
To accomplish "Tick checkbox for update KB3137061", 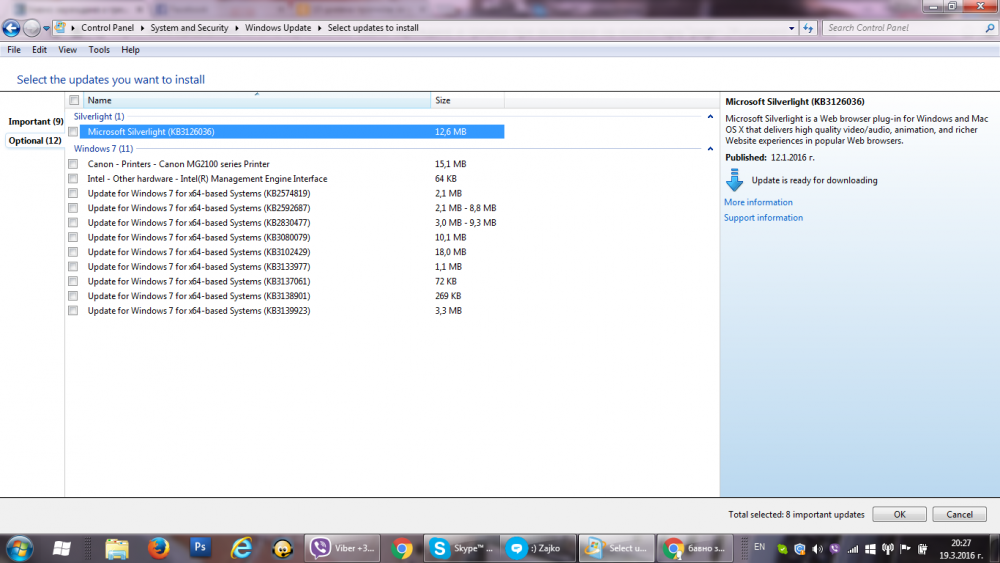I will coord(73,281).
